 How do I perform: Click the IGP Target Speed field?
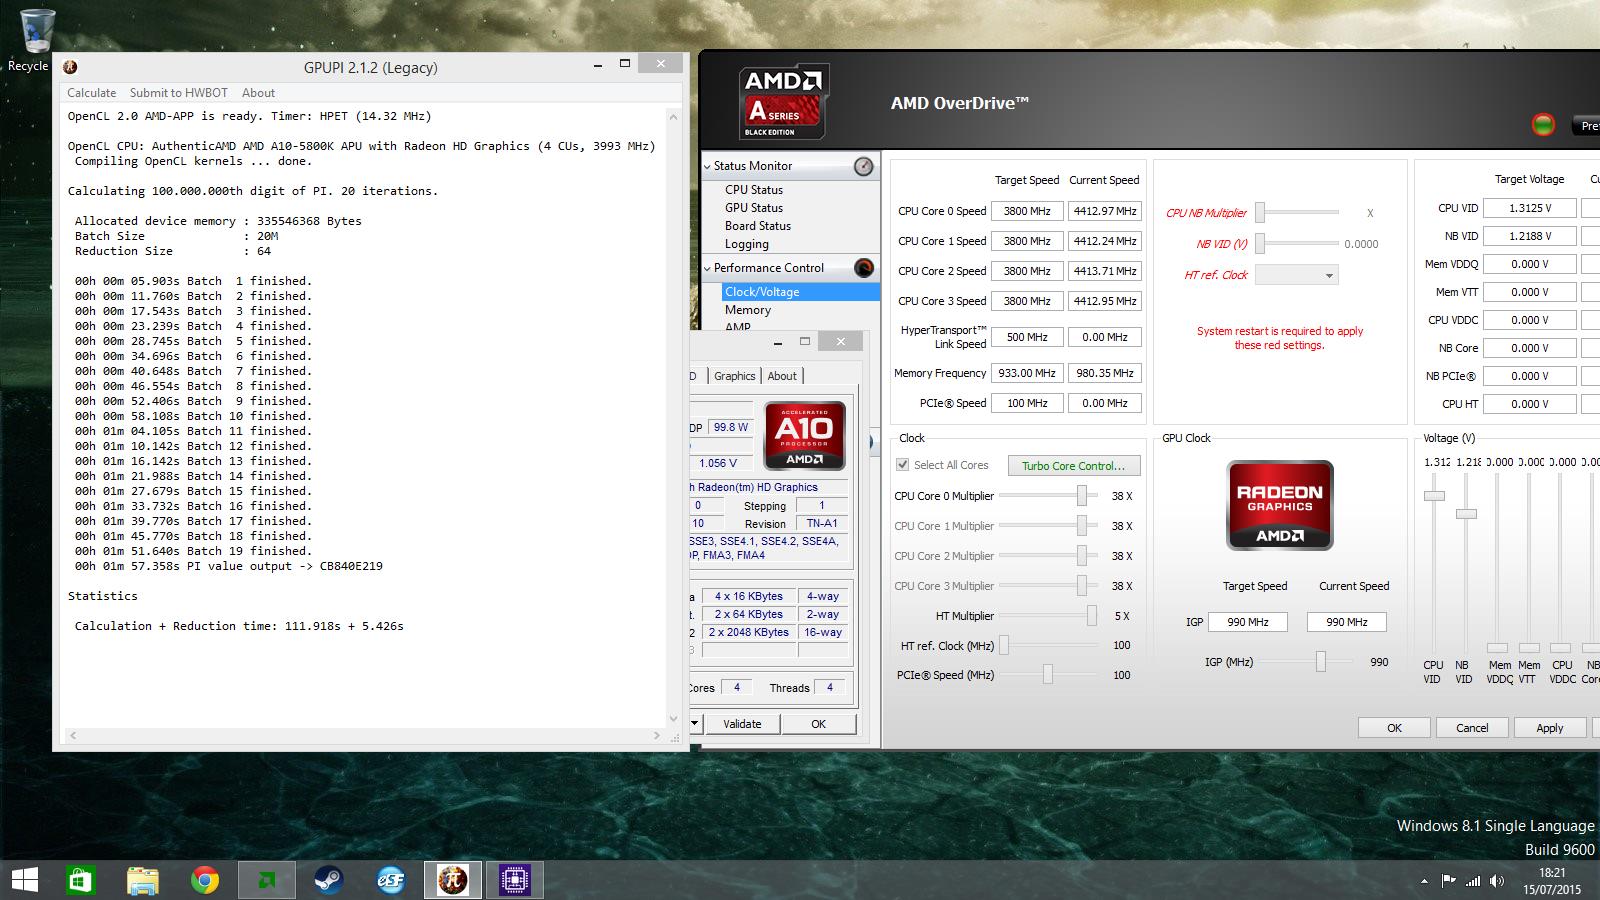point(1247,622)
